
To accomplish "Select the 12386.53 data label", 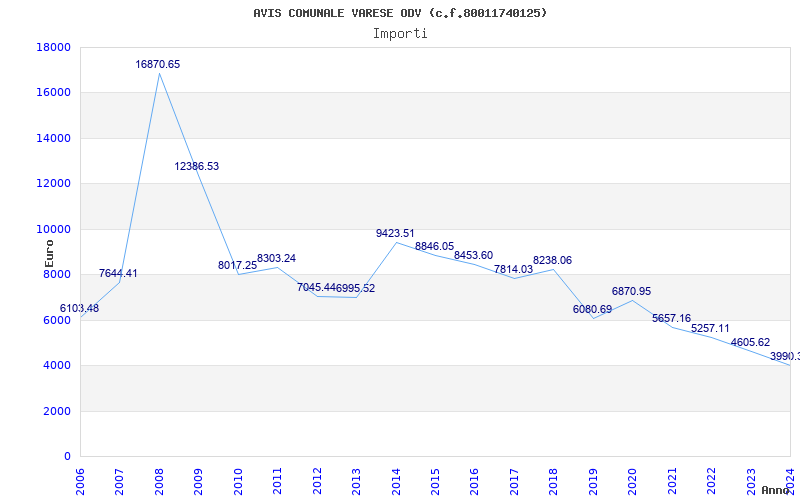I will click(196, 166).
